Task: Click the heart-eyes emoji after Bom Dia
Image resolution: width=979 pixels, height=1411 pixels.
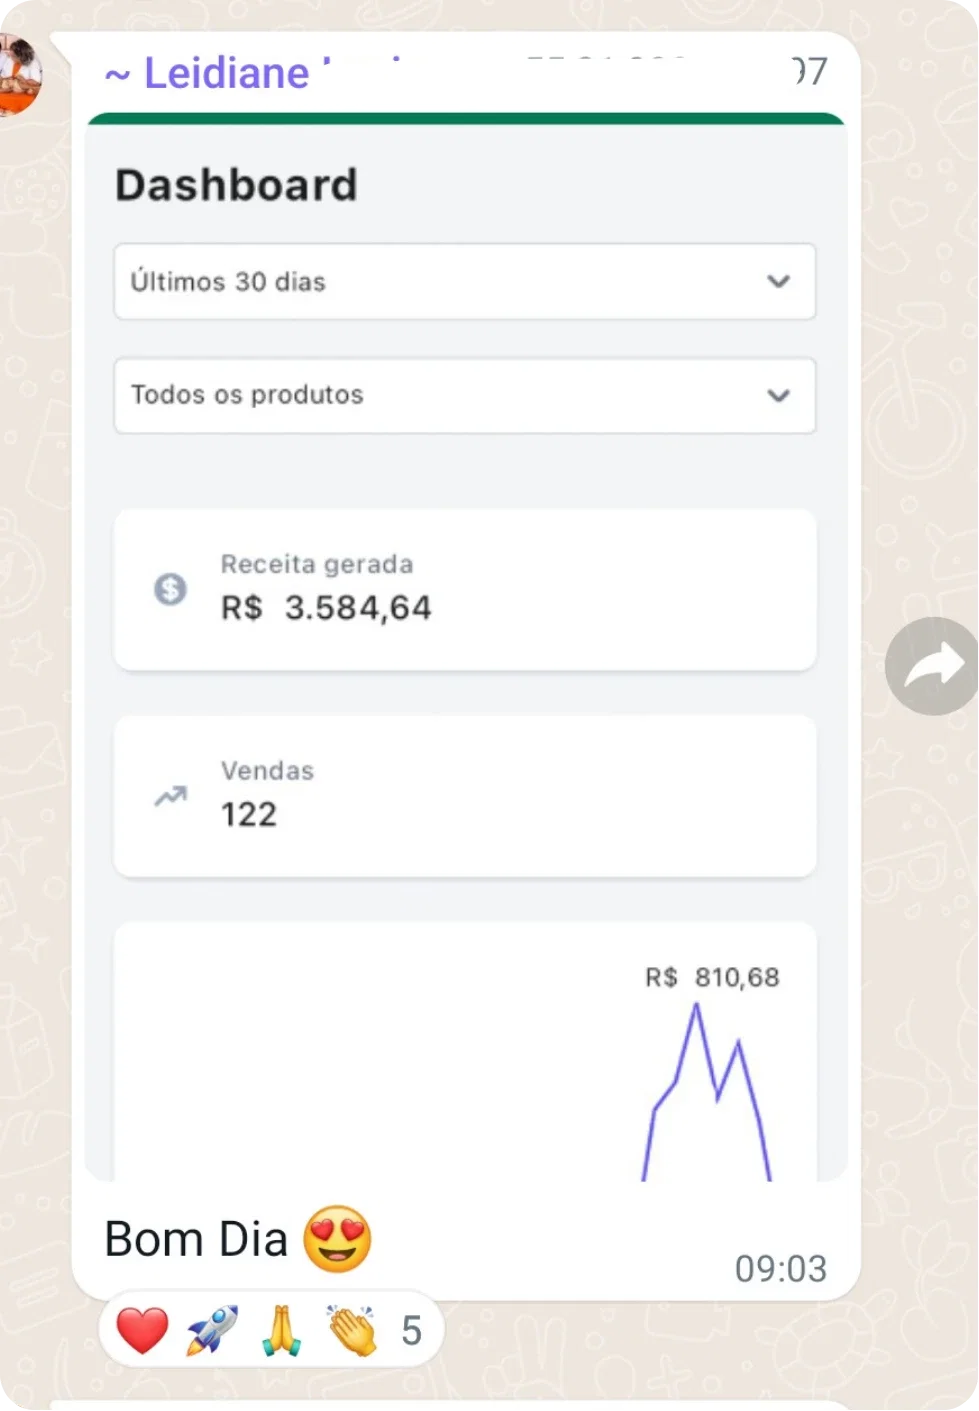Action: pos(337,1239)
